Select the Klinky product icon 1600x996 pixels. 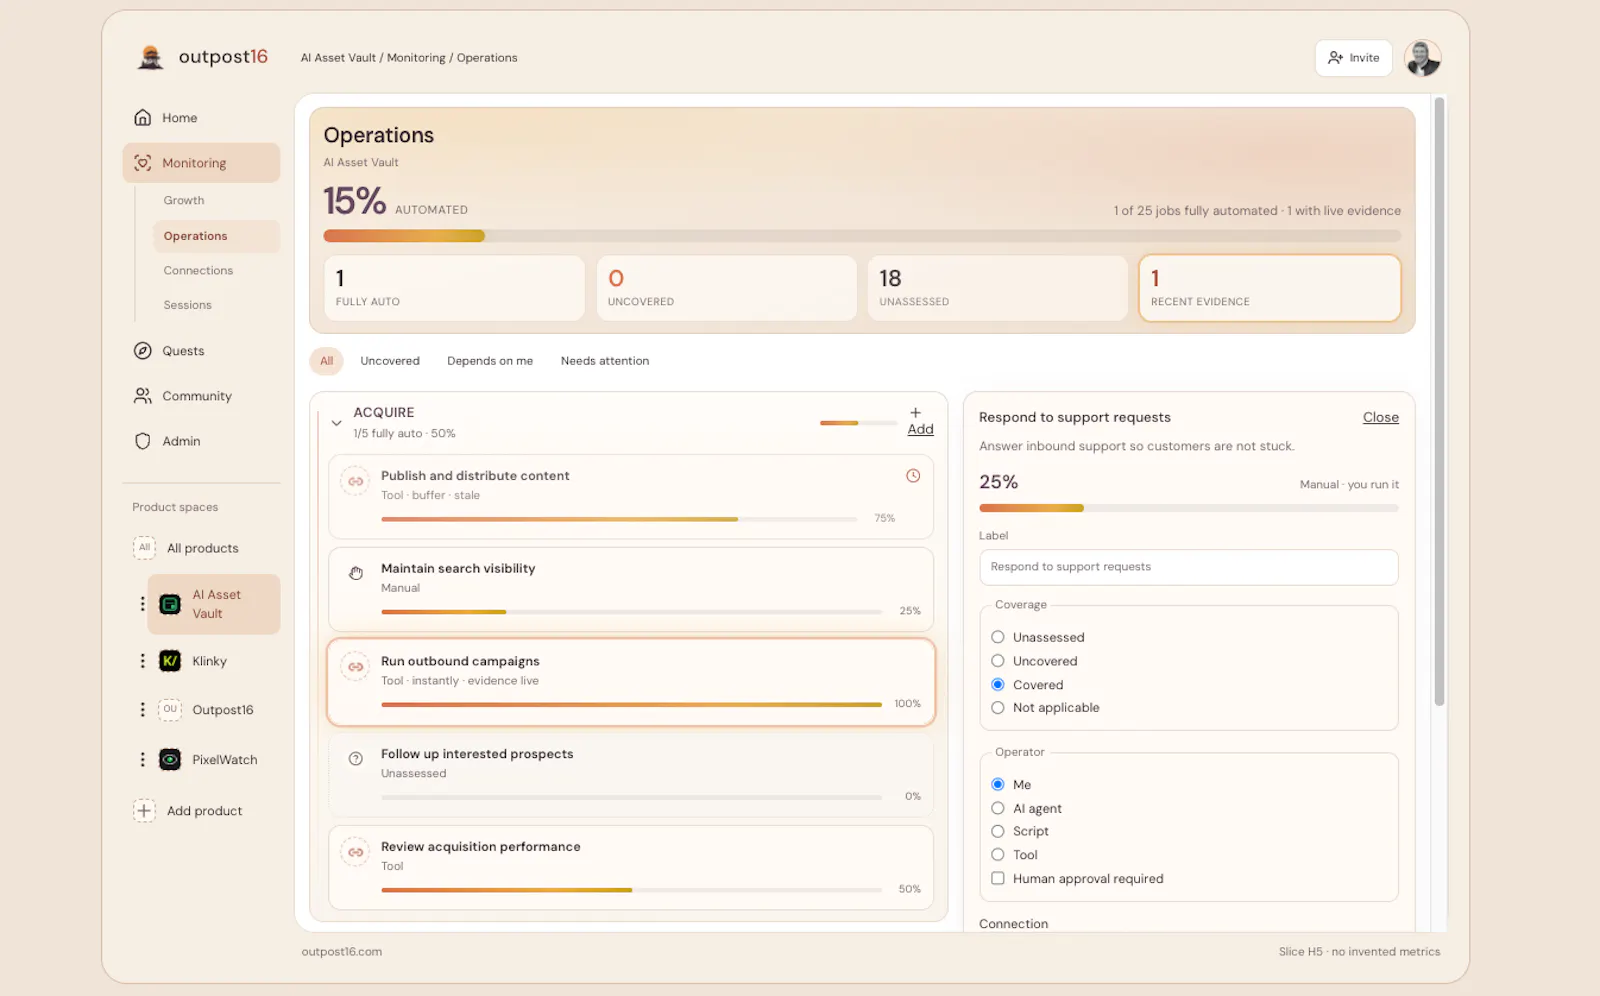pos(170,660)
